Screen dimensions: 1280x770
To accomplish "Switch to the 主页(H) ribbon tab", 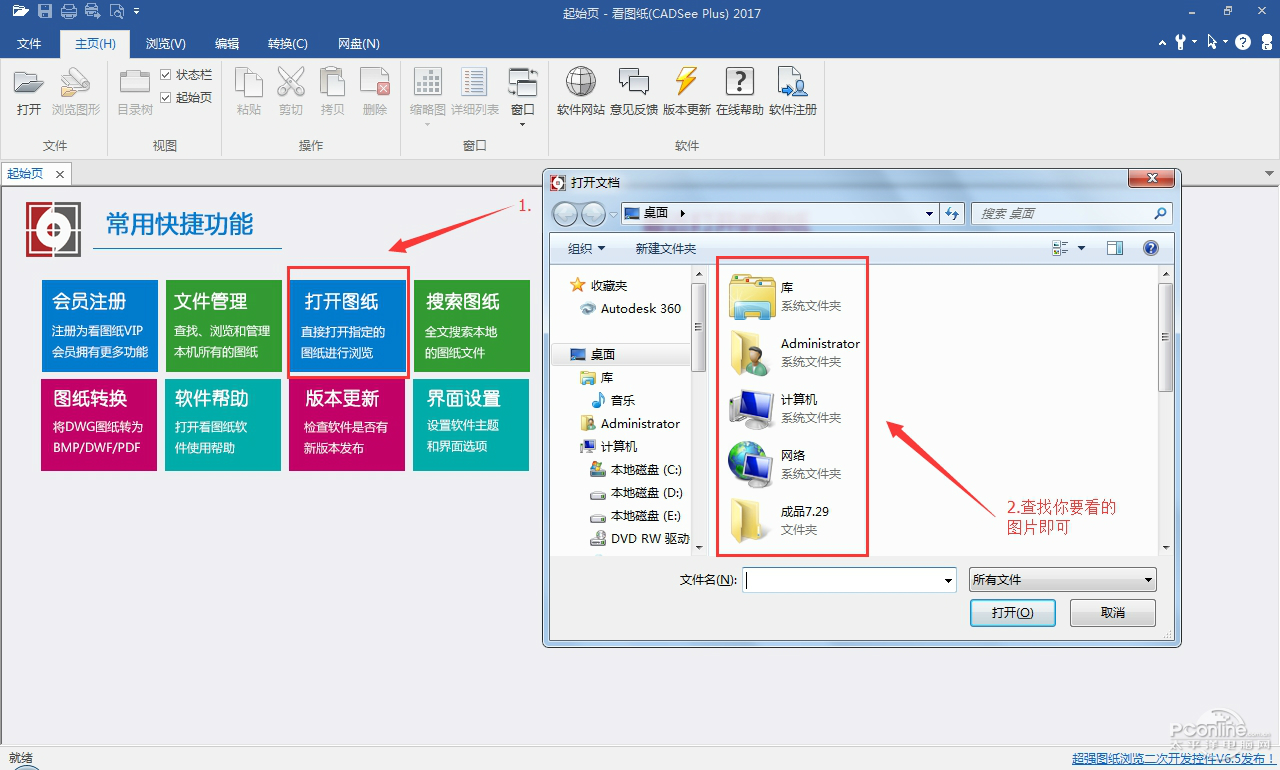I will [95, 44].
